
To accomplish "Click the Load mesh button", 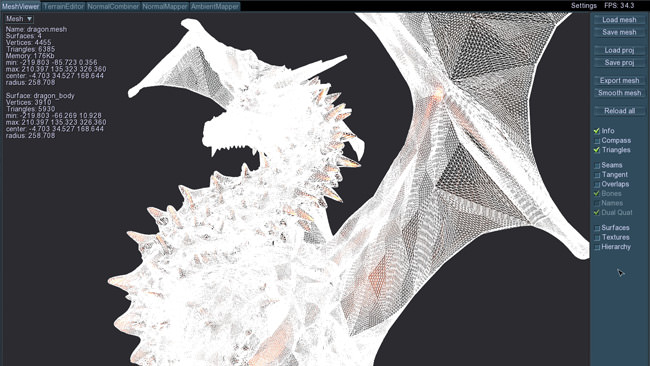I will [619, 19].
